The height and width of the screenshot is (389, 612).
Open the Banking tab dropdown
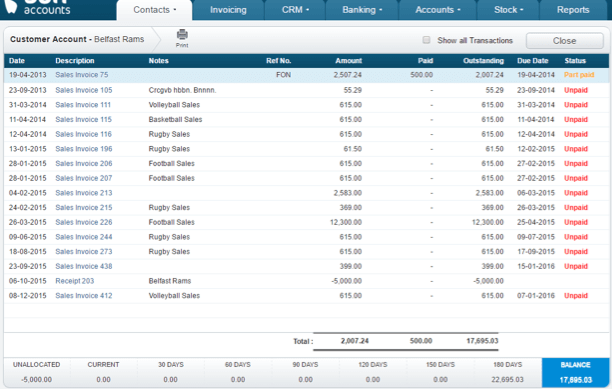[x=362, y=10]
